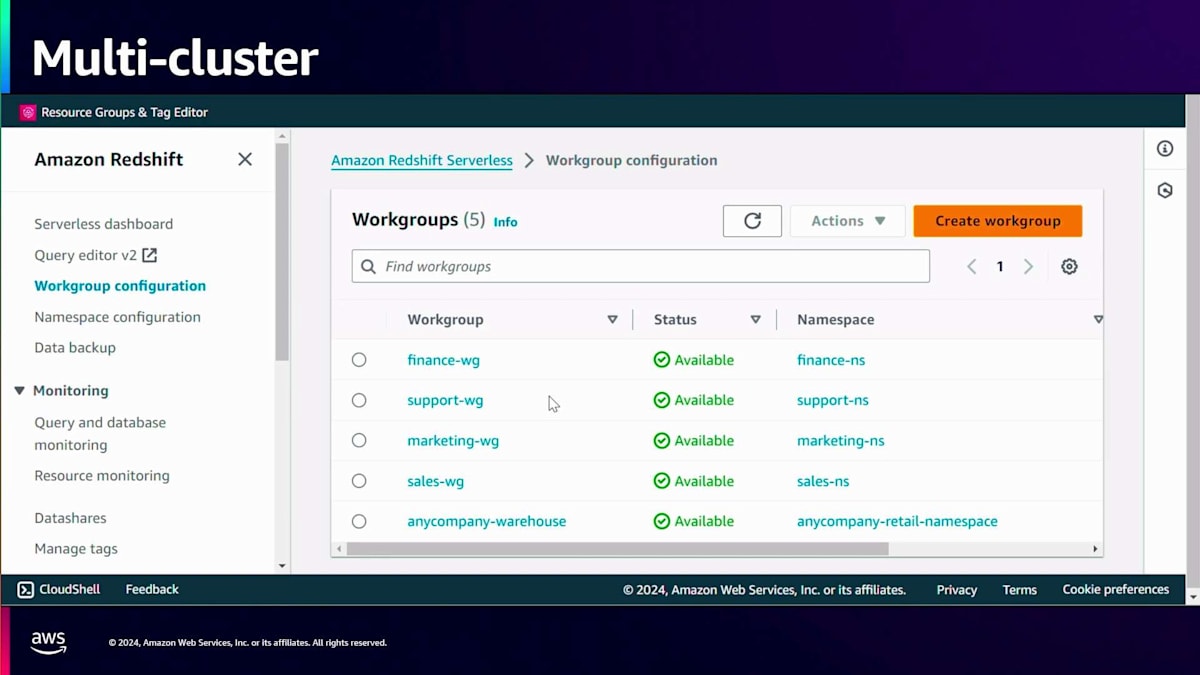Go to next page of workgroups
Image resolution: width=1200 pixels, height=675 pixels.
[1028, 267]
